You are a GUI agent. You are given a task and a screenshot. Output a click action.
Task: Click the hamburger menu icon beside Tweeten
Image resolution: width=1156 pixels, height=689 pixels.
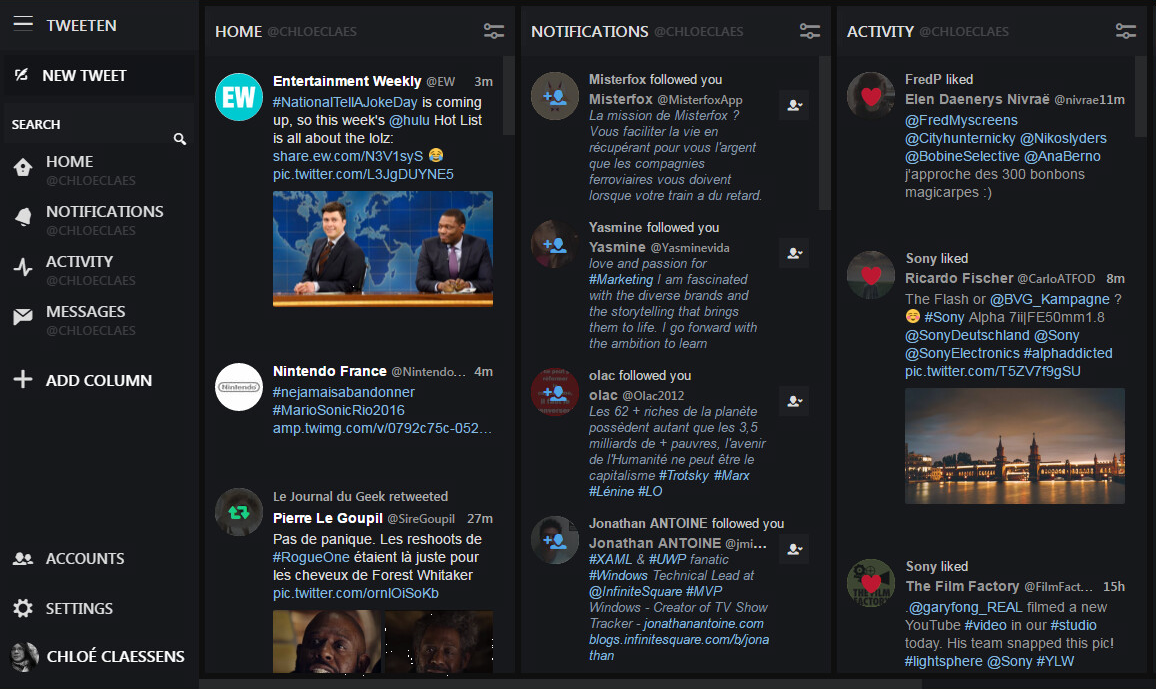click(x=23, y=24)
